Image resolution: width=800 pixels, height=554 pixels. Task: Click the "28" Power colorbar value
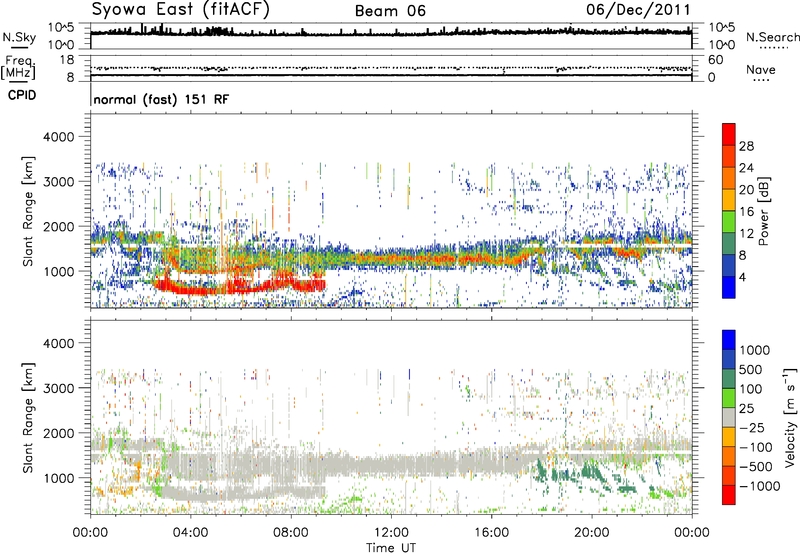pos(746,146)
